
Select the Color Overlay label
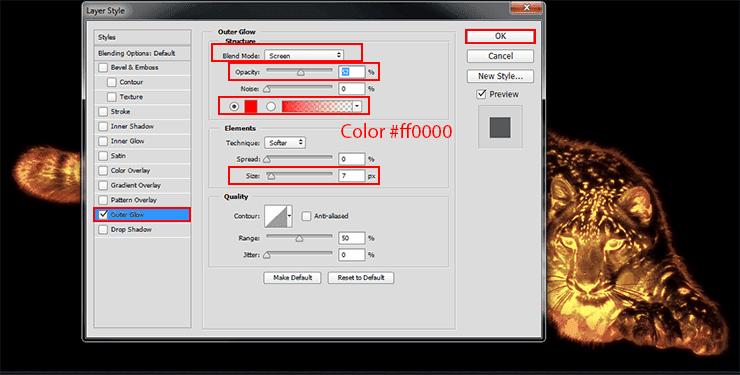[x=130, y=170]
